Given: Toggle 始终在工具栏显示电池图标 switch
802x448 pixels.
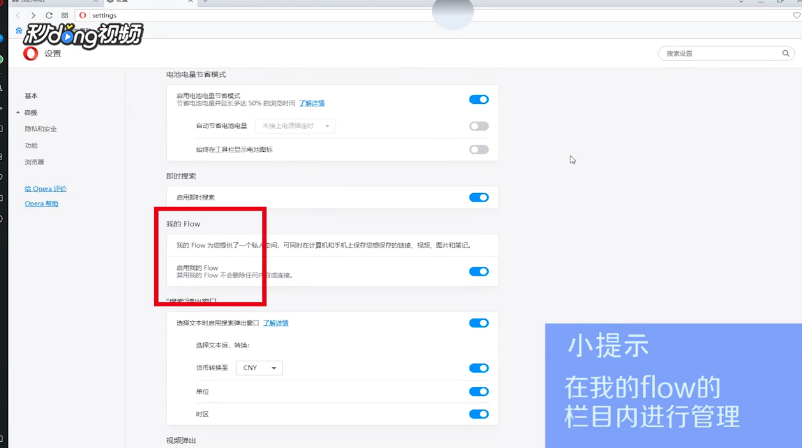Looking at the screenshot, I should (x=479, y=149).
